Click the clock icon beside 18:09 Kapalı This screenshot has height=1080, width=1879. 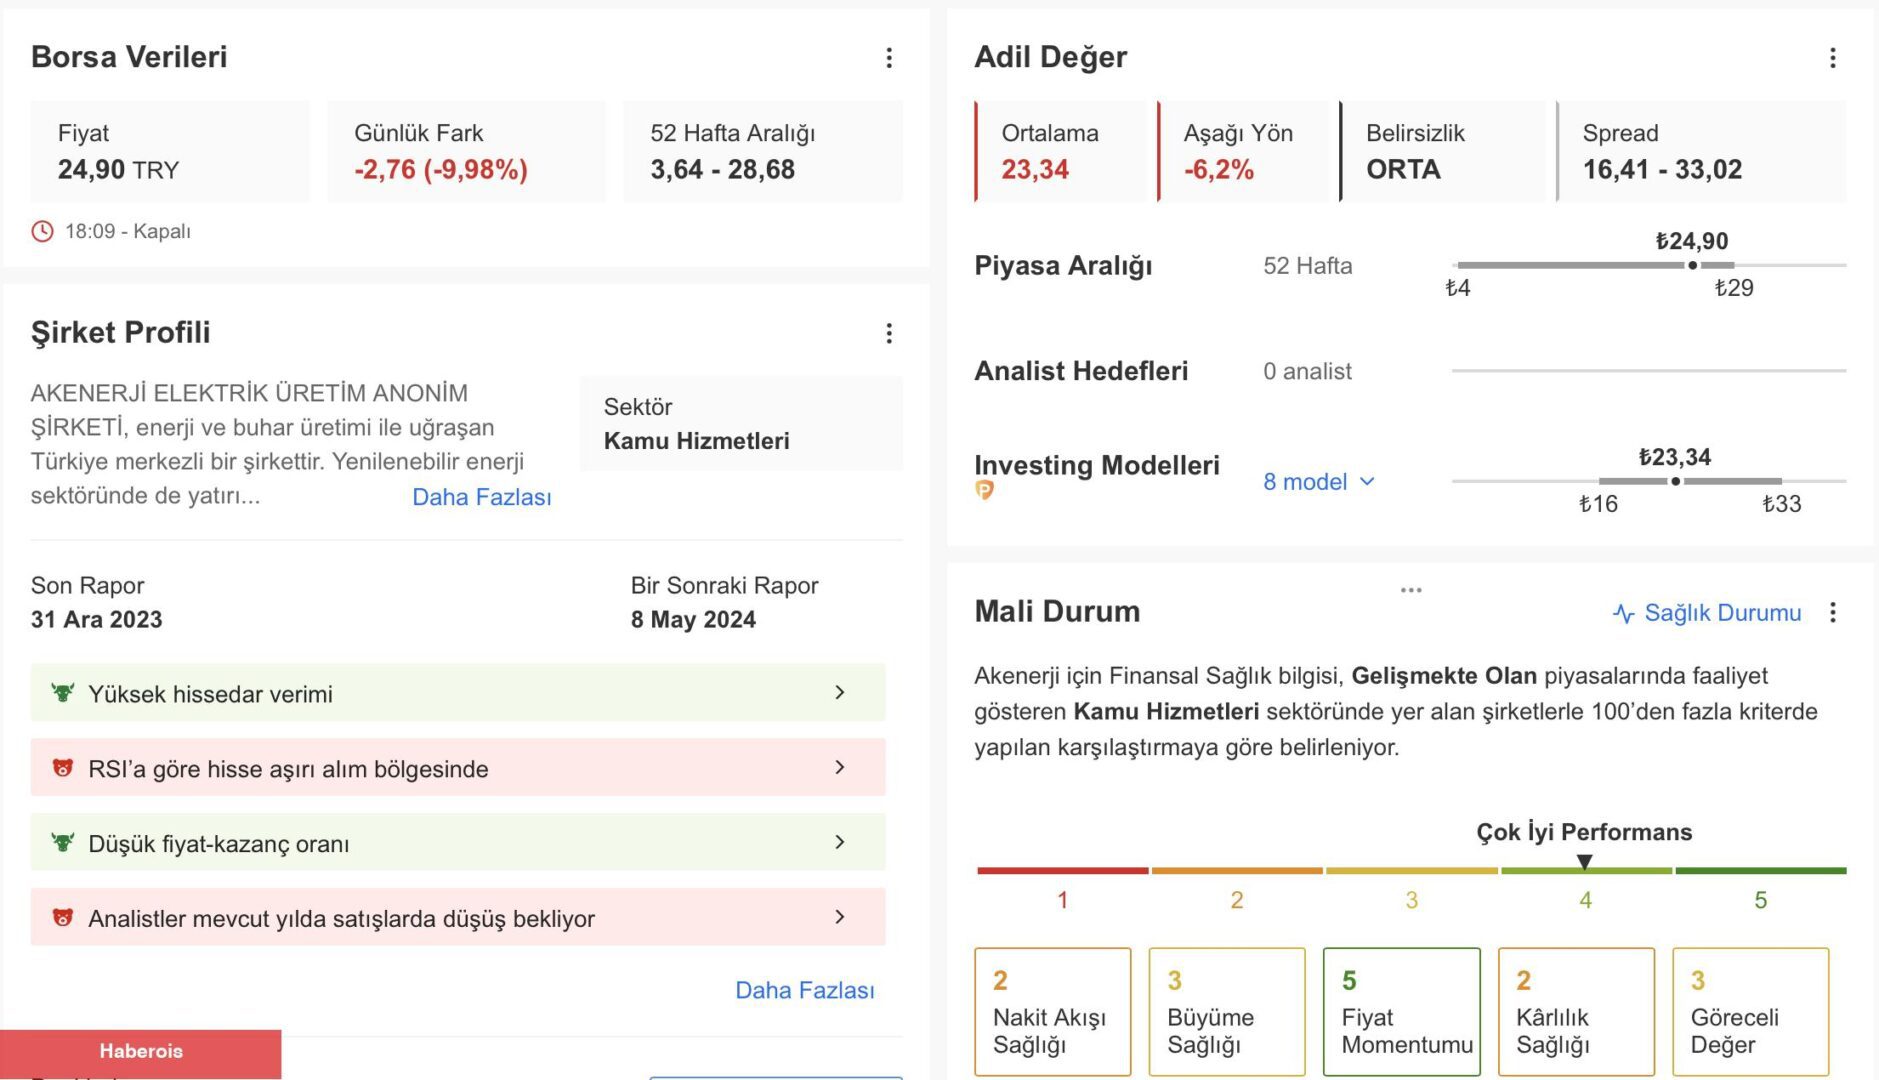pos(42,231)
